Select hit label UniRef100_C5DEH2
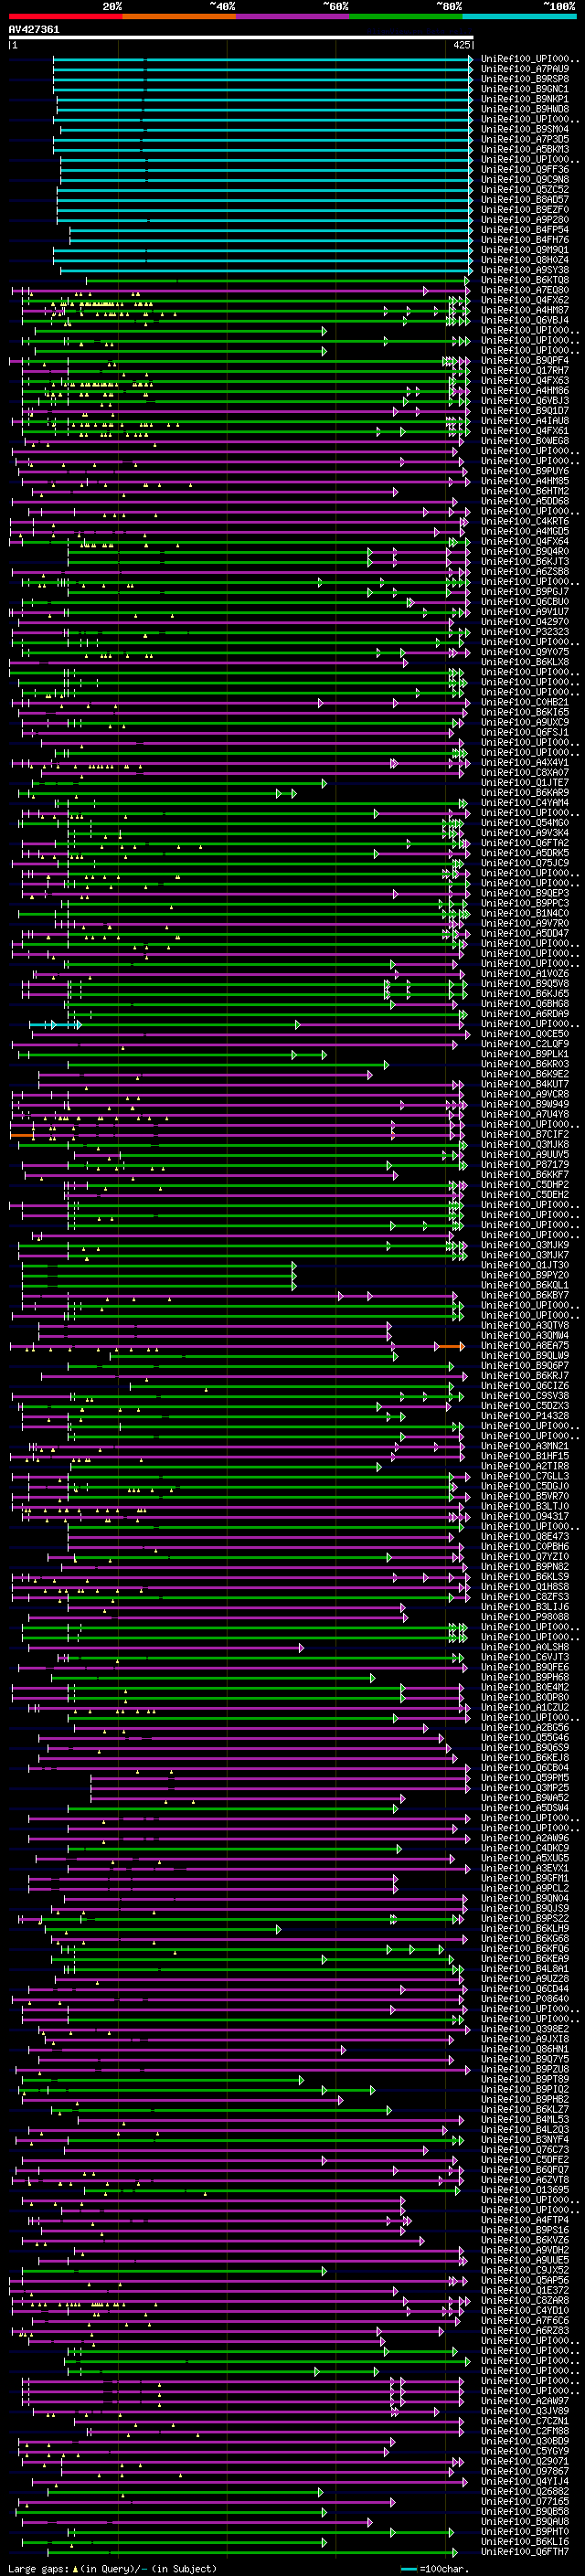585x2576 pixels. tap(525, 1194)
